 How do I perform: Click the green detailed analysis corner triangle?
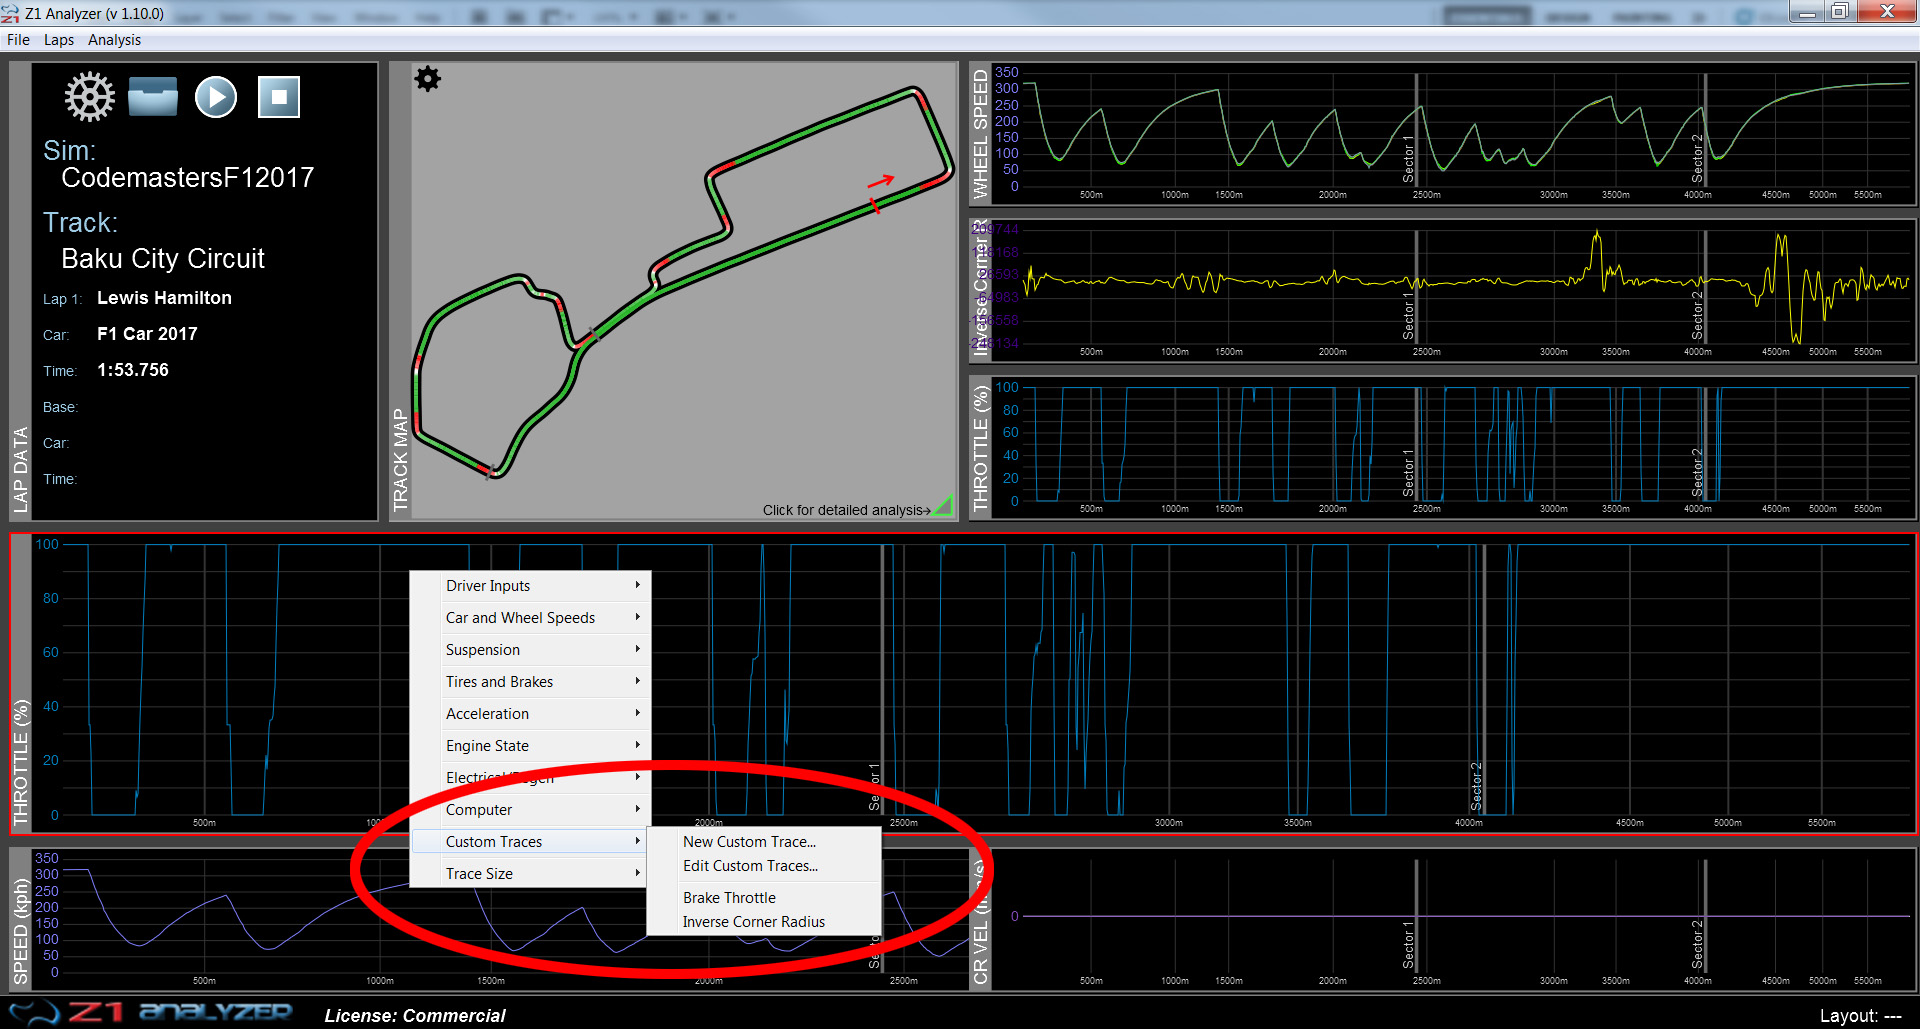[x=943, y=505]
